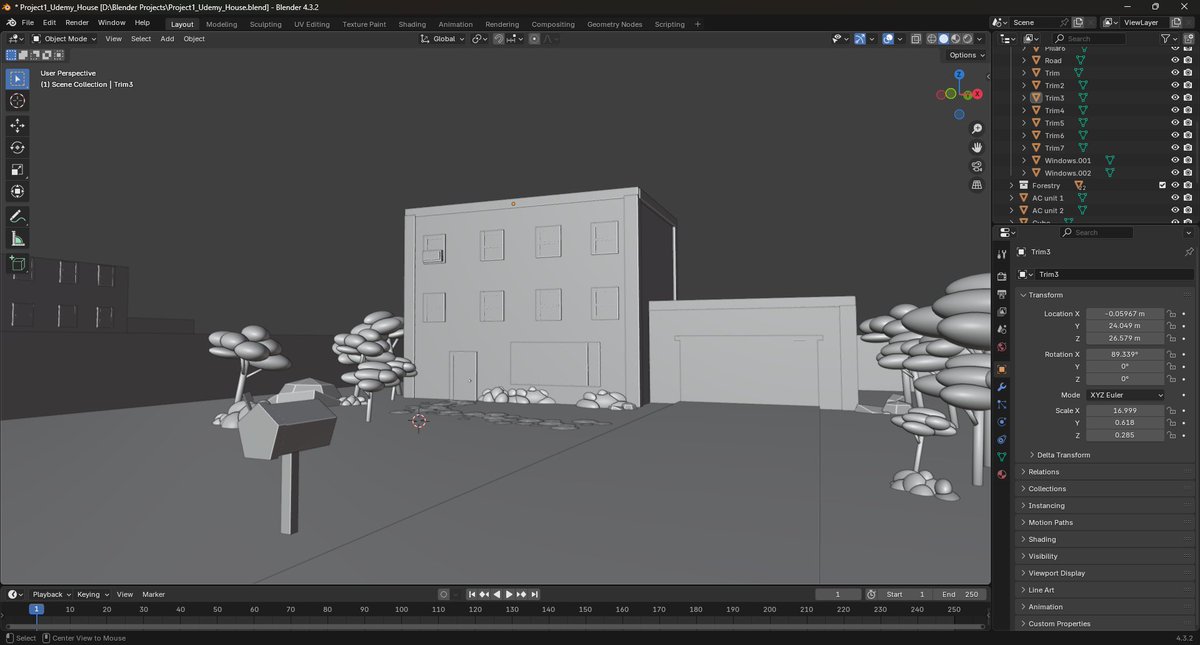The width and height of the screenshot is (1200, 645).
Task: Open the World properties tab
Action: [1001, 347]
